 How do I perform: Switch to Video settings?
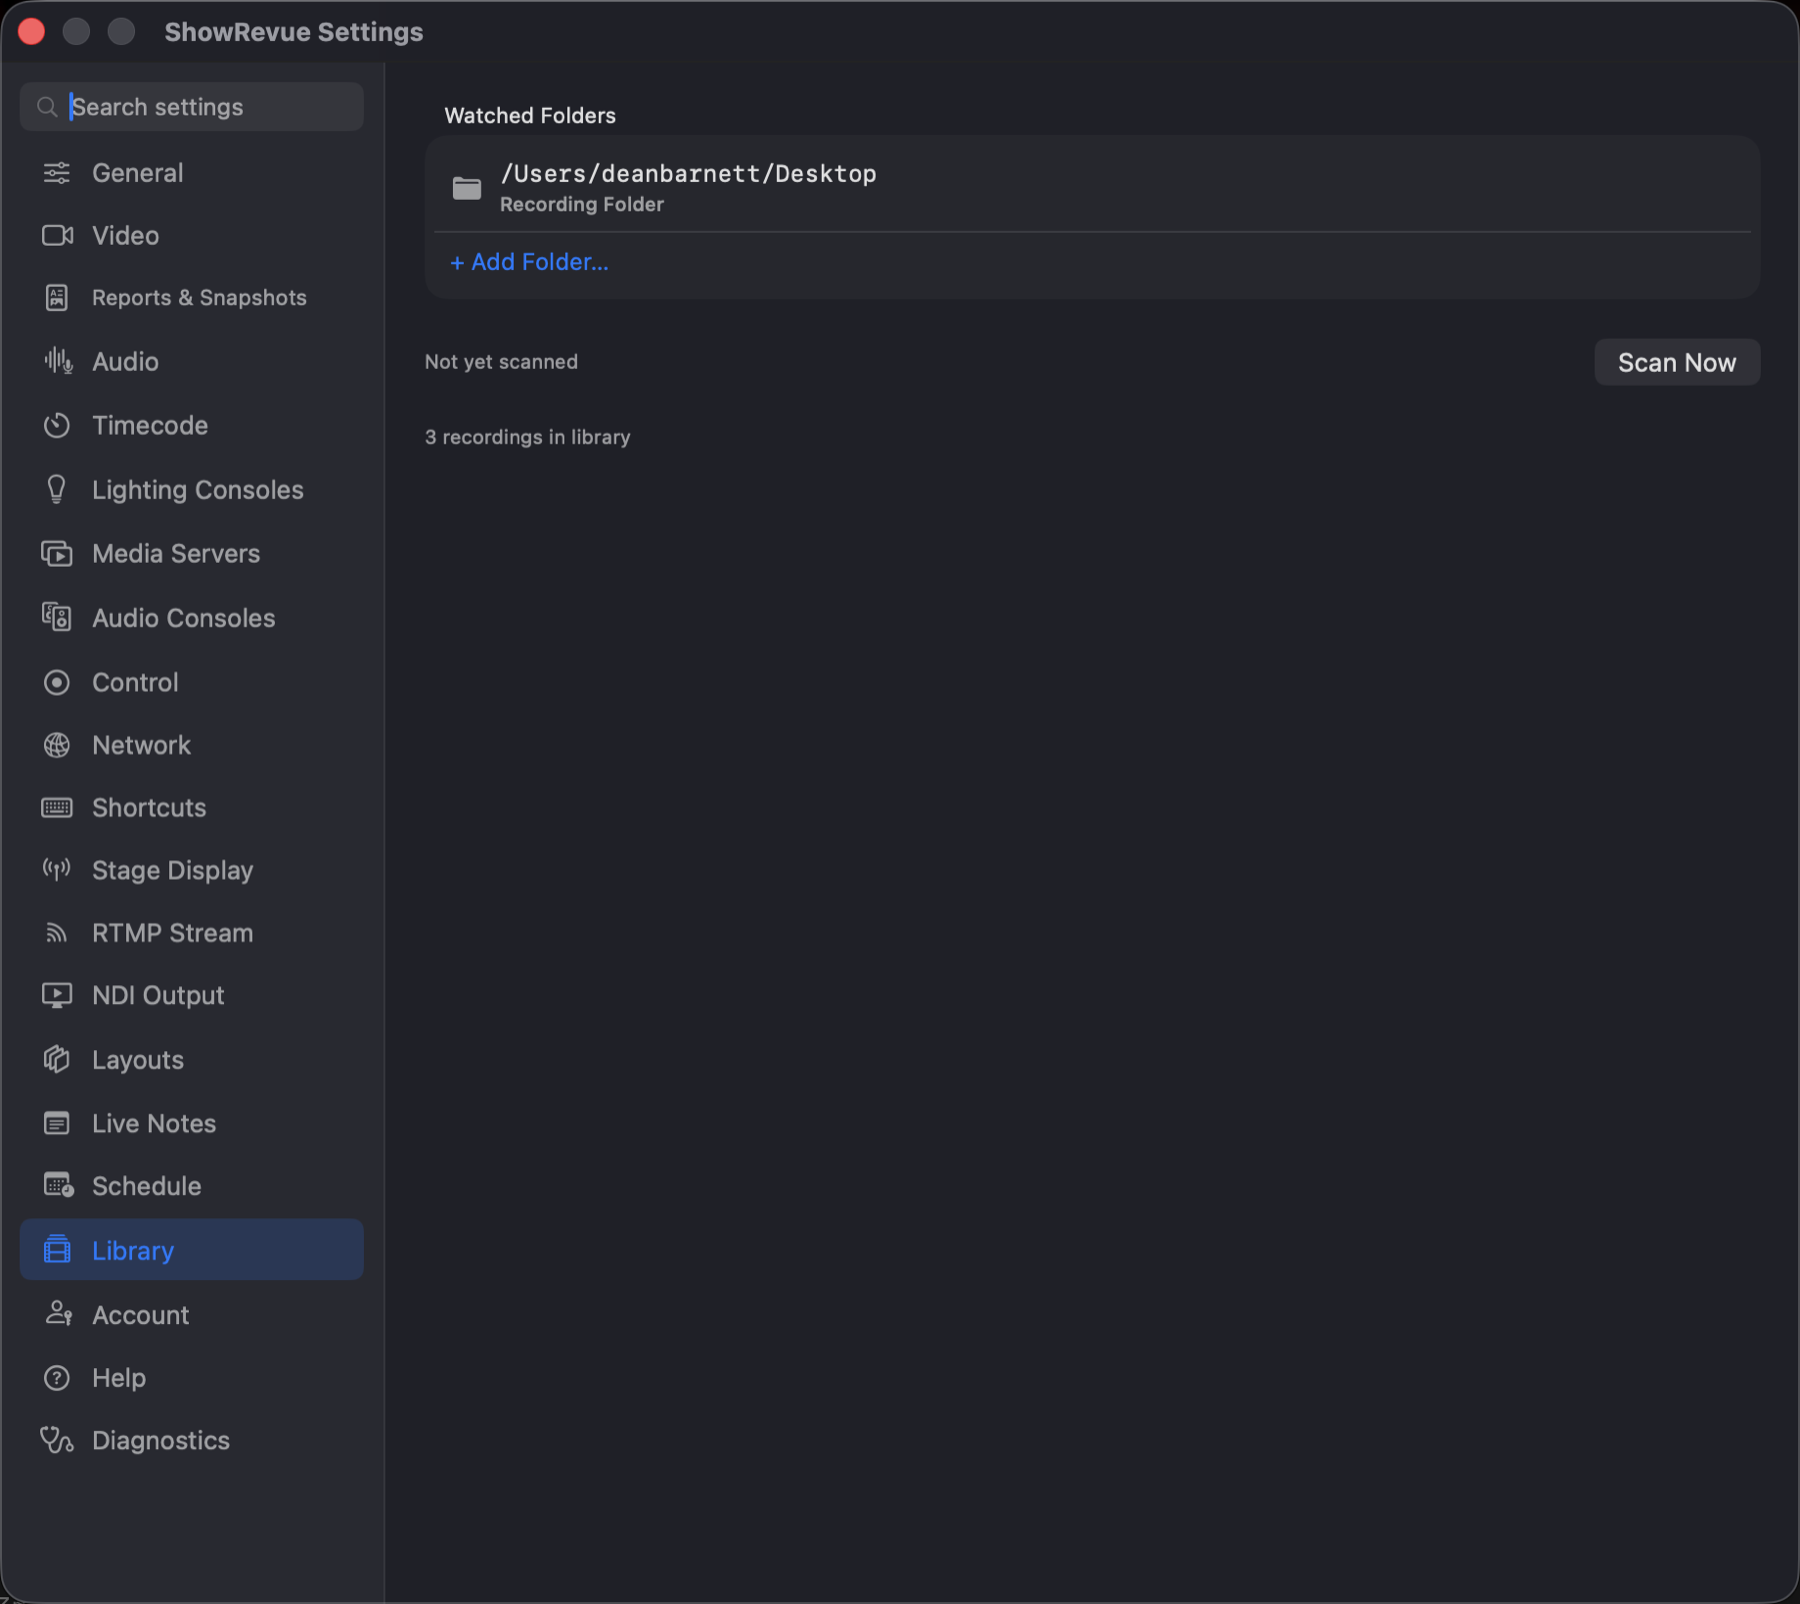point(191,235)
